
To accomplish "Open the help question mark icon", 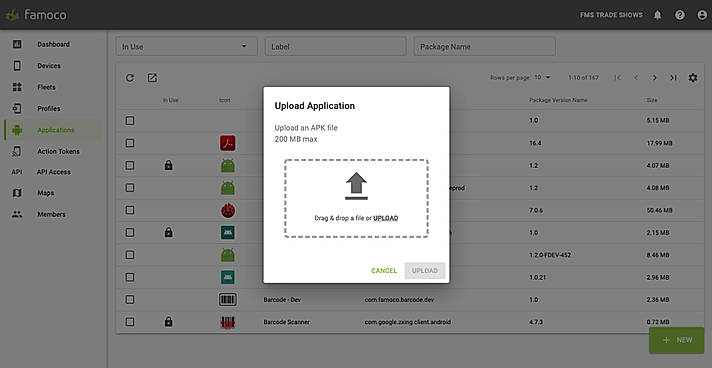I will tap(680, 15).
